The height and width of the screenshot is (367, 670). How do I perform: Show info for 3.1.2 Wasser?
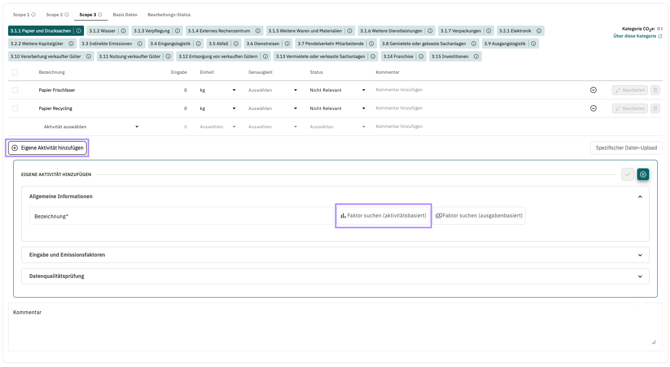tap(123, 31)
